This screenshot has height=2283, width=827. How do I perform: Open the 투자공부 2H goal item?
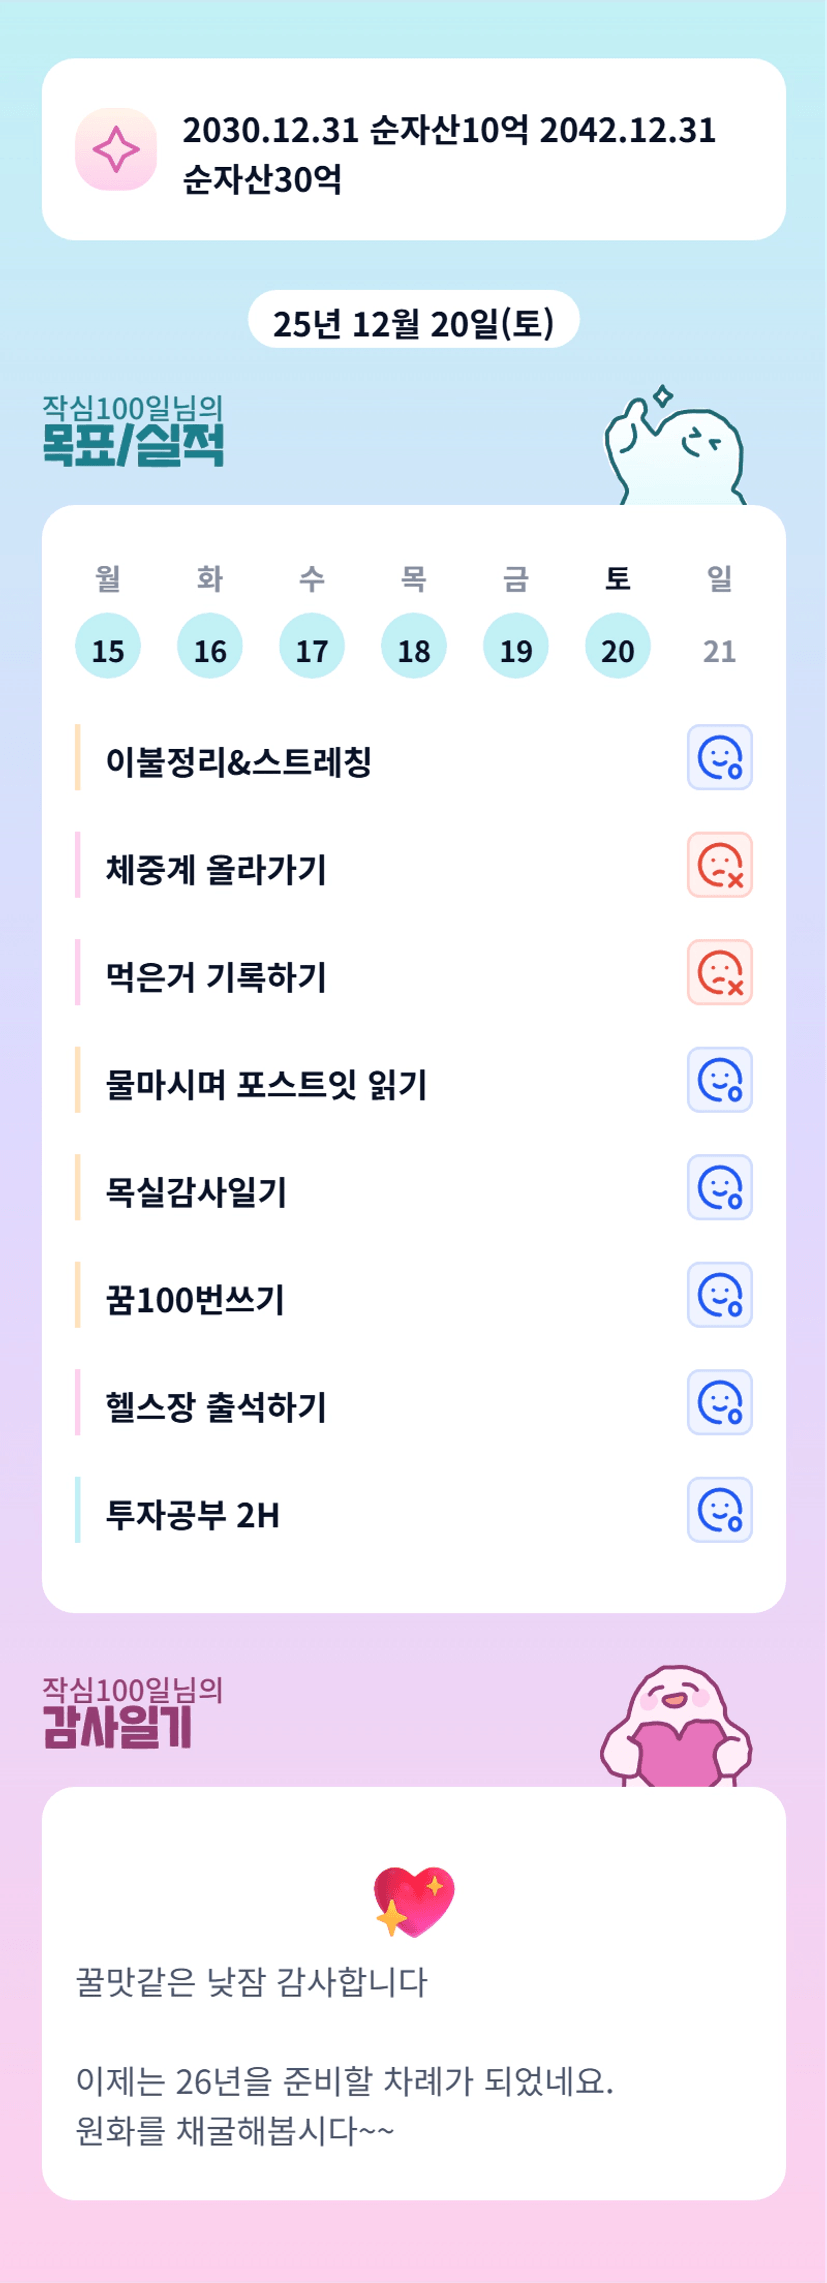tap(193, 1514)
